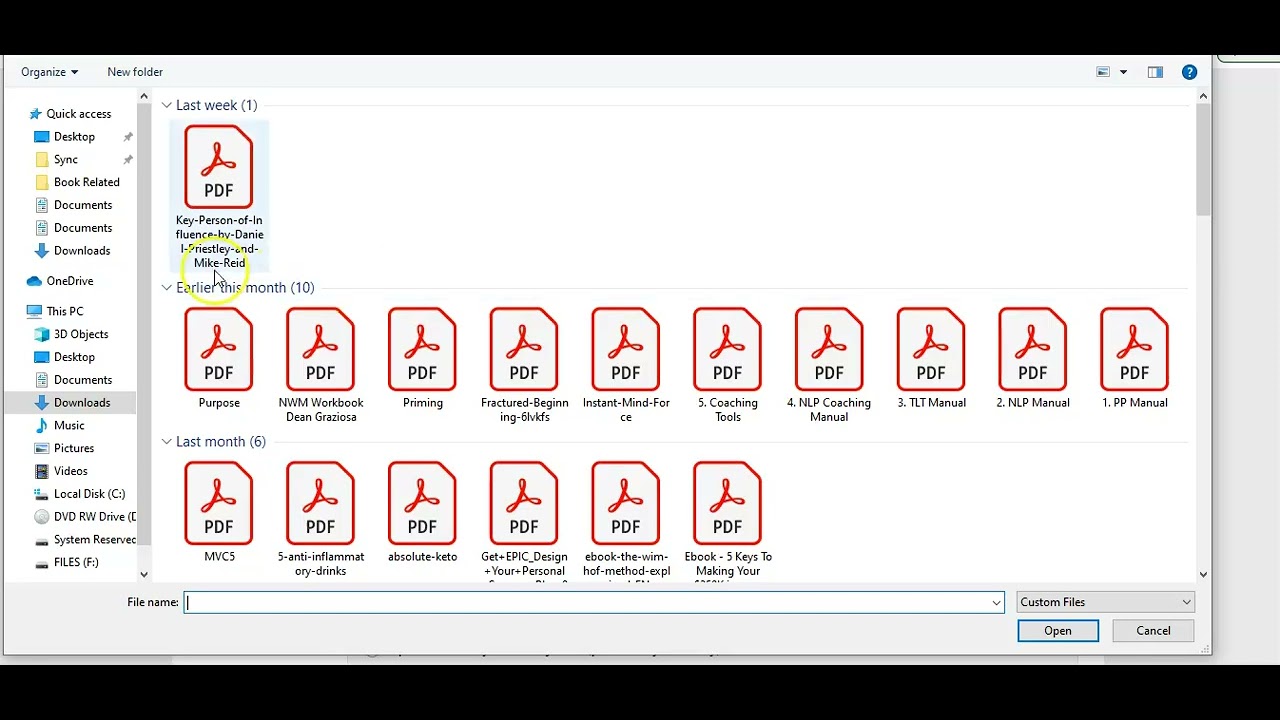Select 5-anti-inflammatory-drinks PDF file

coord(321,519)
